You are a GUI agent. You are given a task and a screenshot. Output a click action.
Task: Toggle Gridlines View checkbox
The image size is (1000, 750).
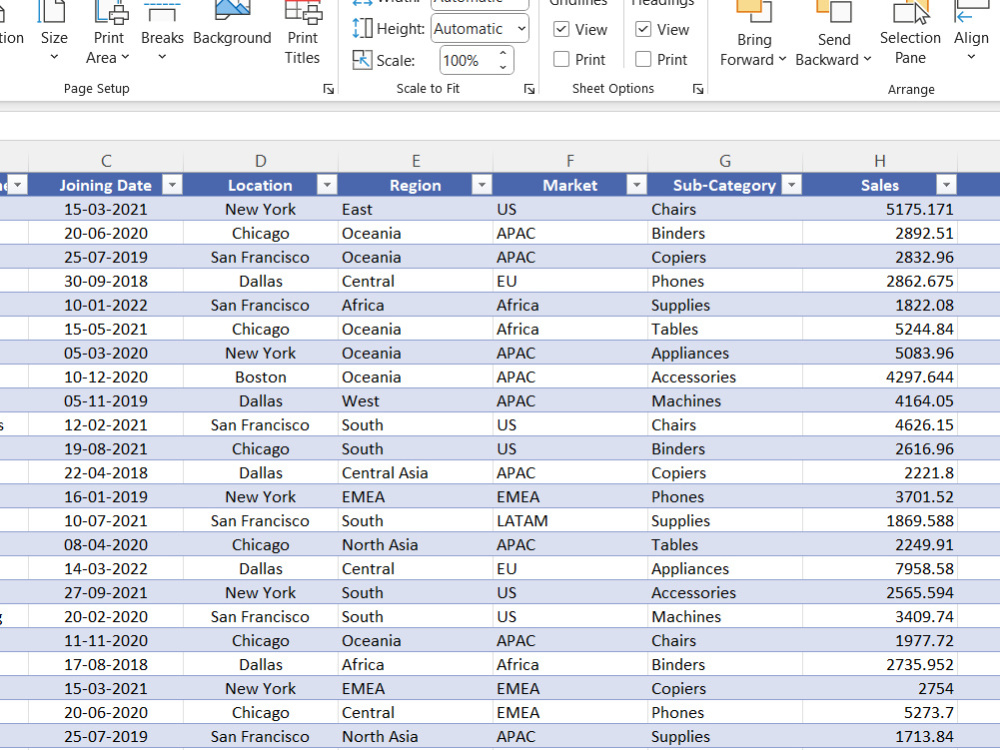point(561,29)
